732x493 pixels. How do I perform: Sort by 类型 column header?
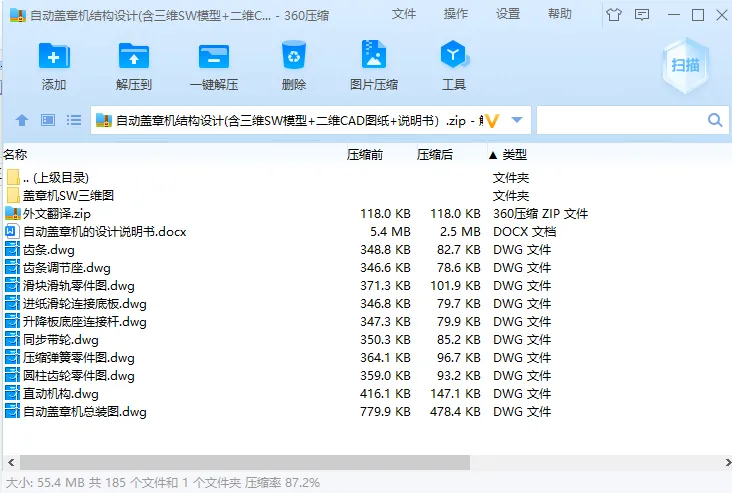click(514, 155)
